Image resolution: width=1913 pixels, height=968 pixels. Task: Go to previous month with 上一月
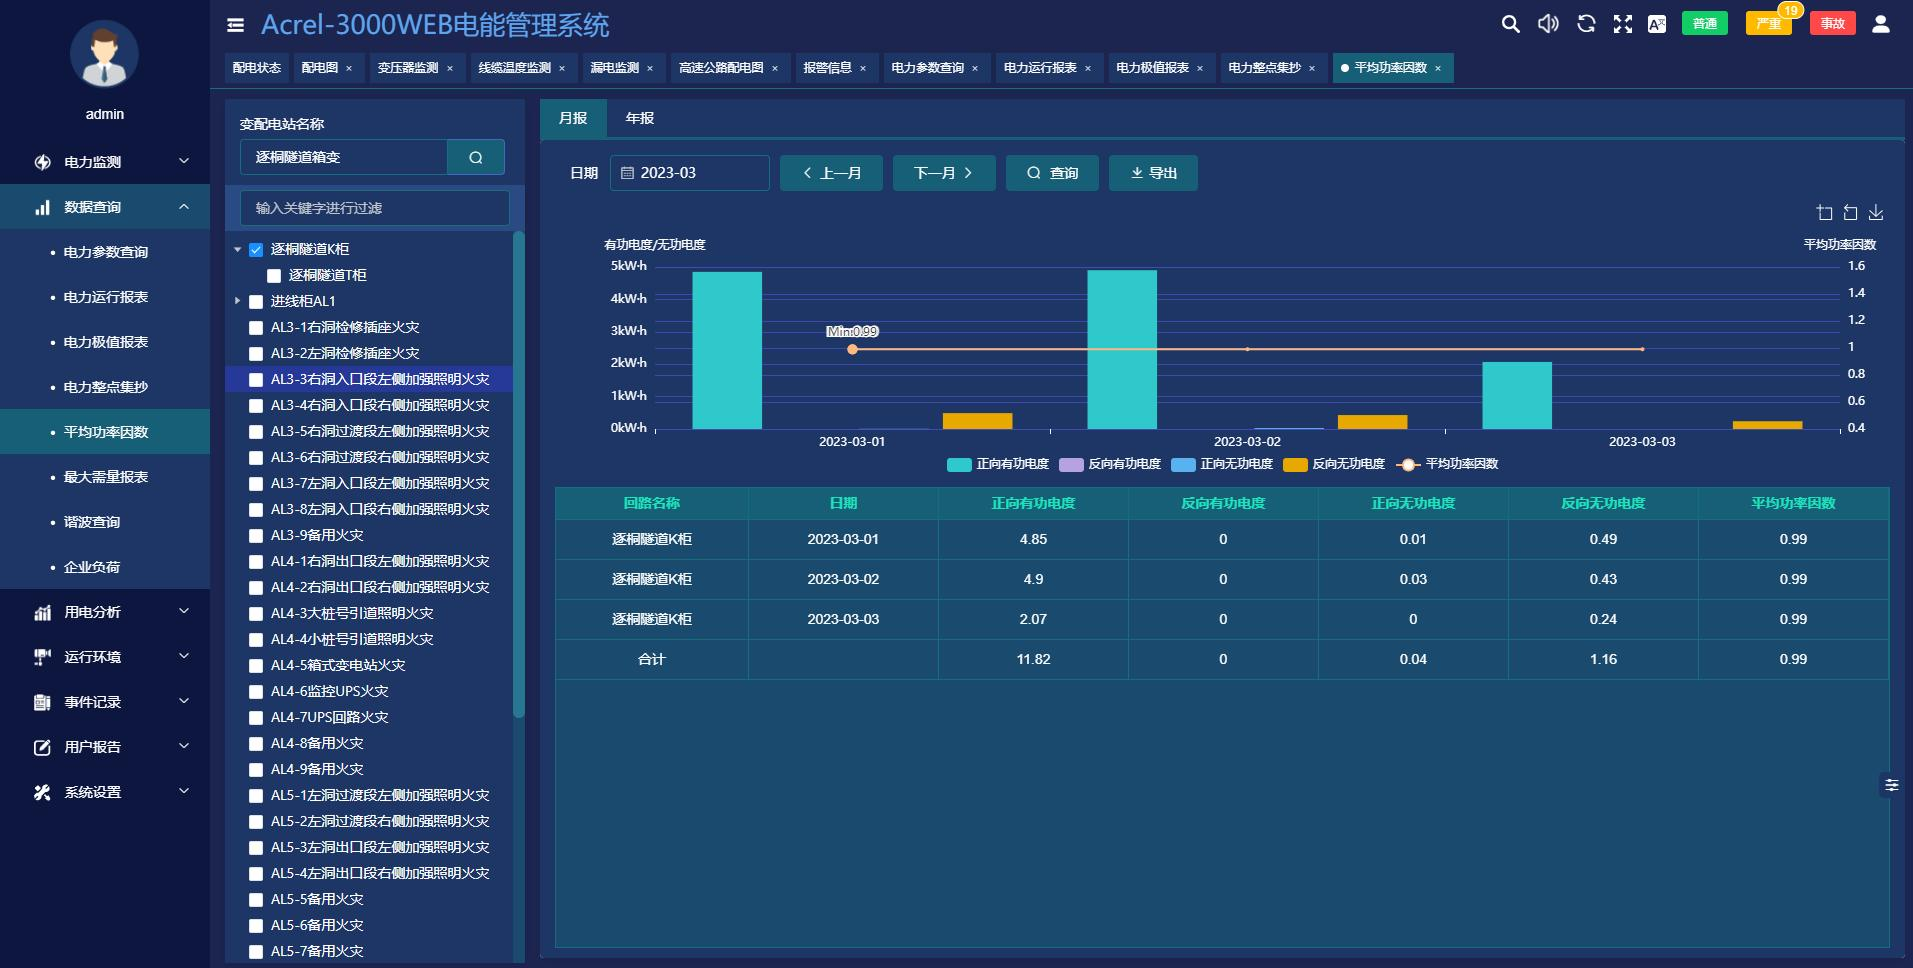coord(831,173)
